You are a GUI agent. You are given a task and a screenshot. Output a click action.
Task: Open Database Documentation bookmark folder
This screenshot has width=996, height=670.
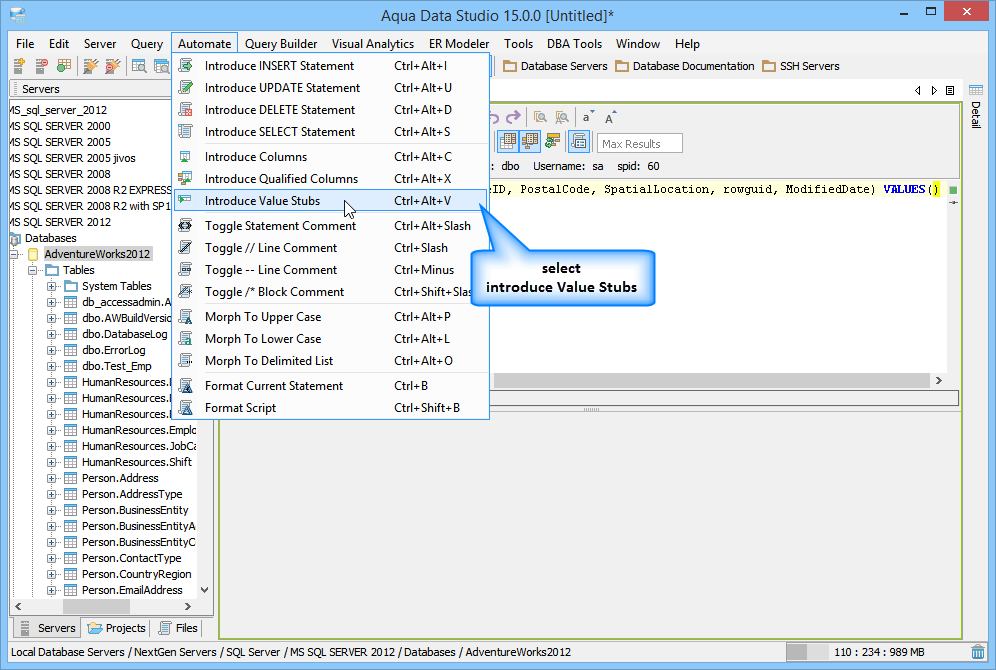coord(685,66)
